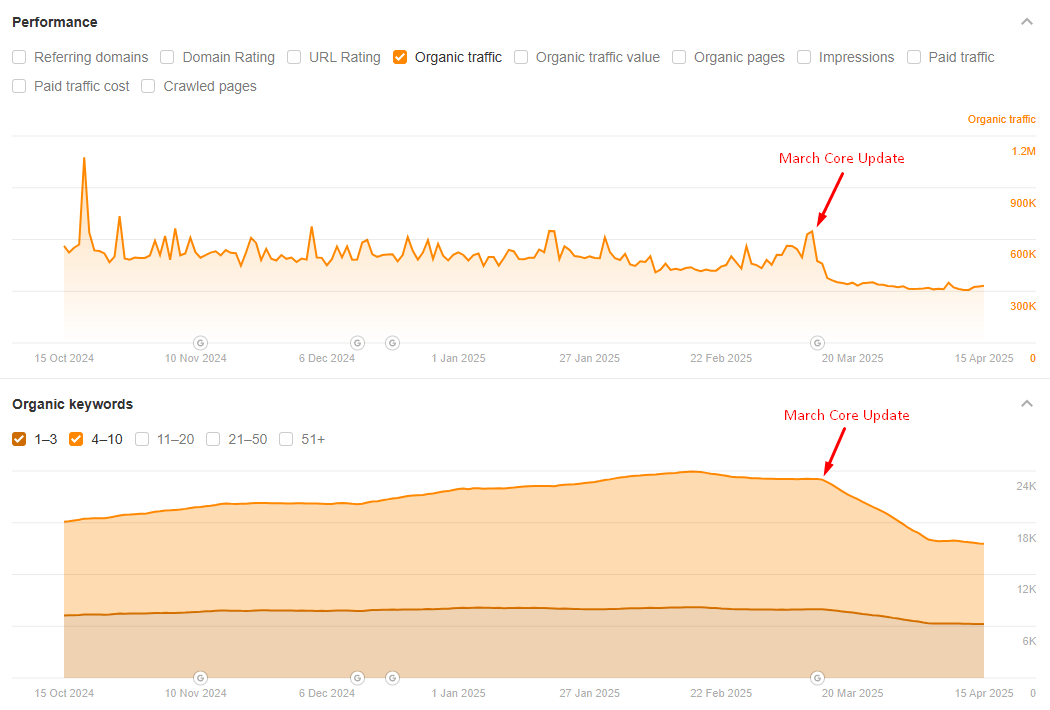Uncheck the Organic traffic metric

[400, 57]
